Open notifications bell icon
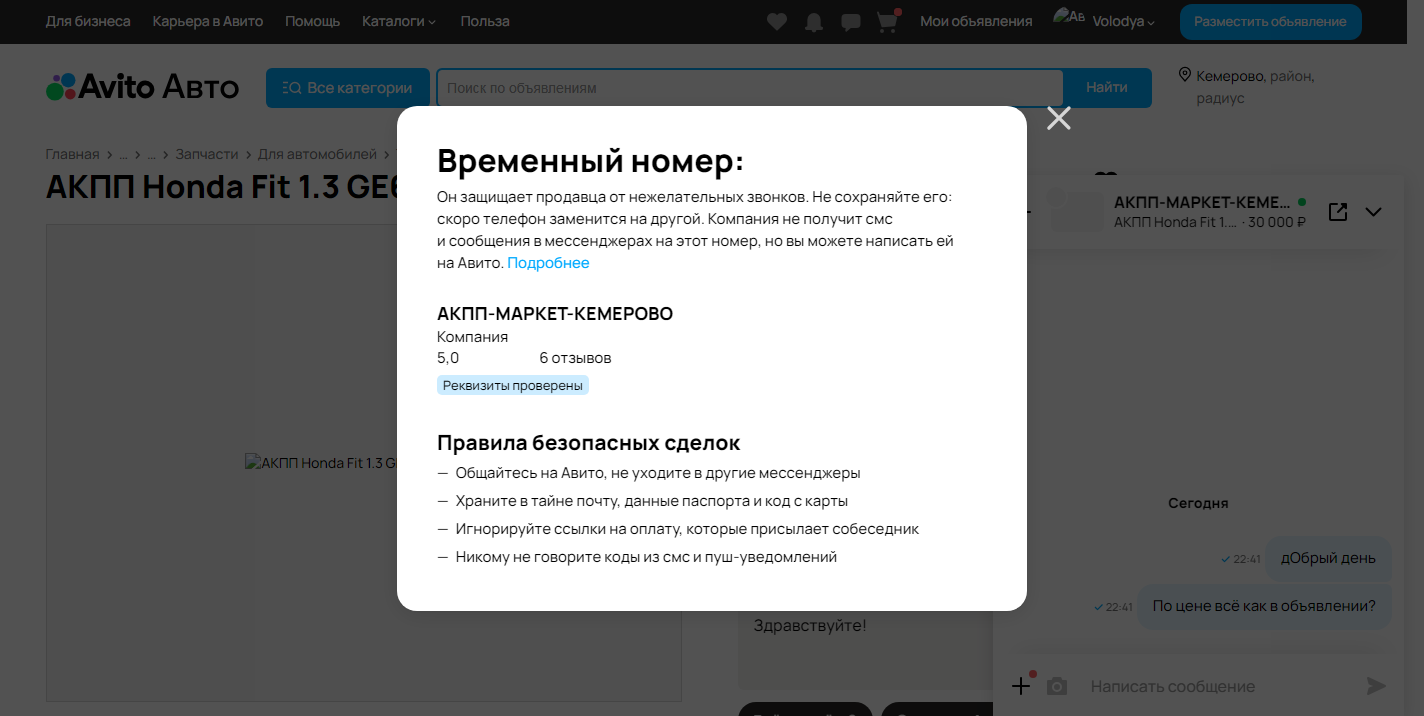 (x=814, y=21)
